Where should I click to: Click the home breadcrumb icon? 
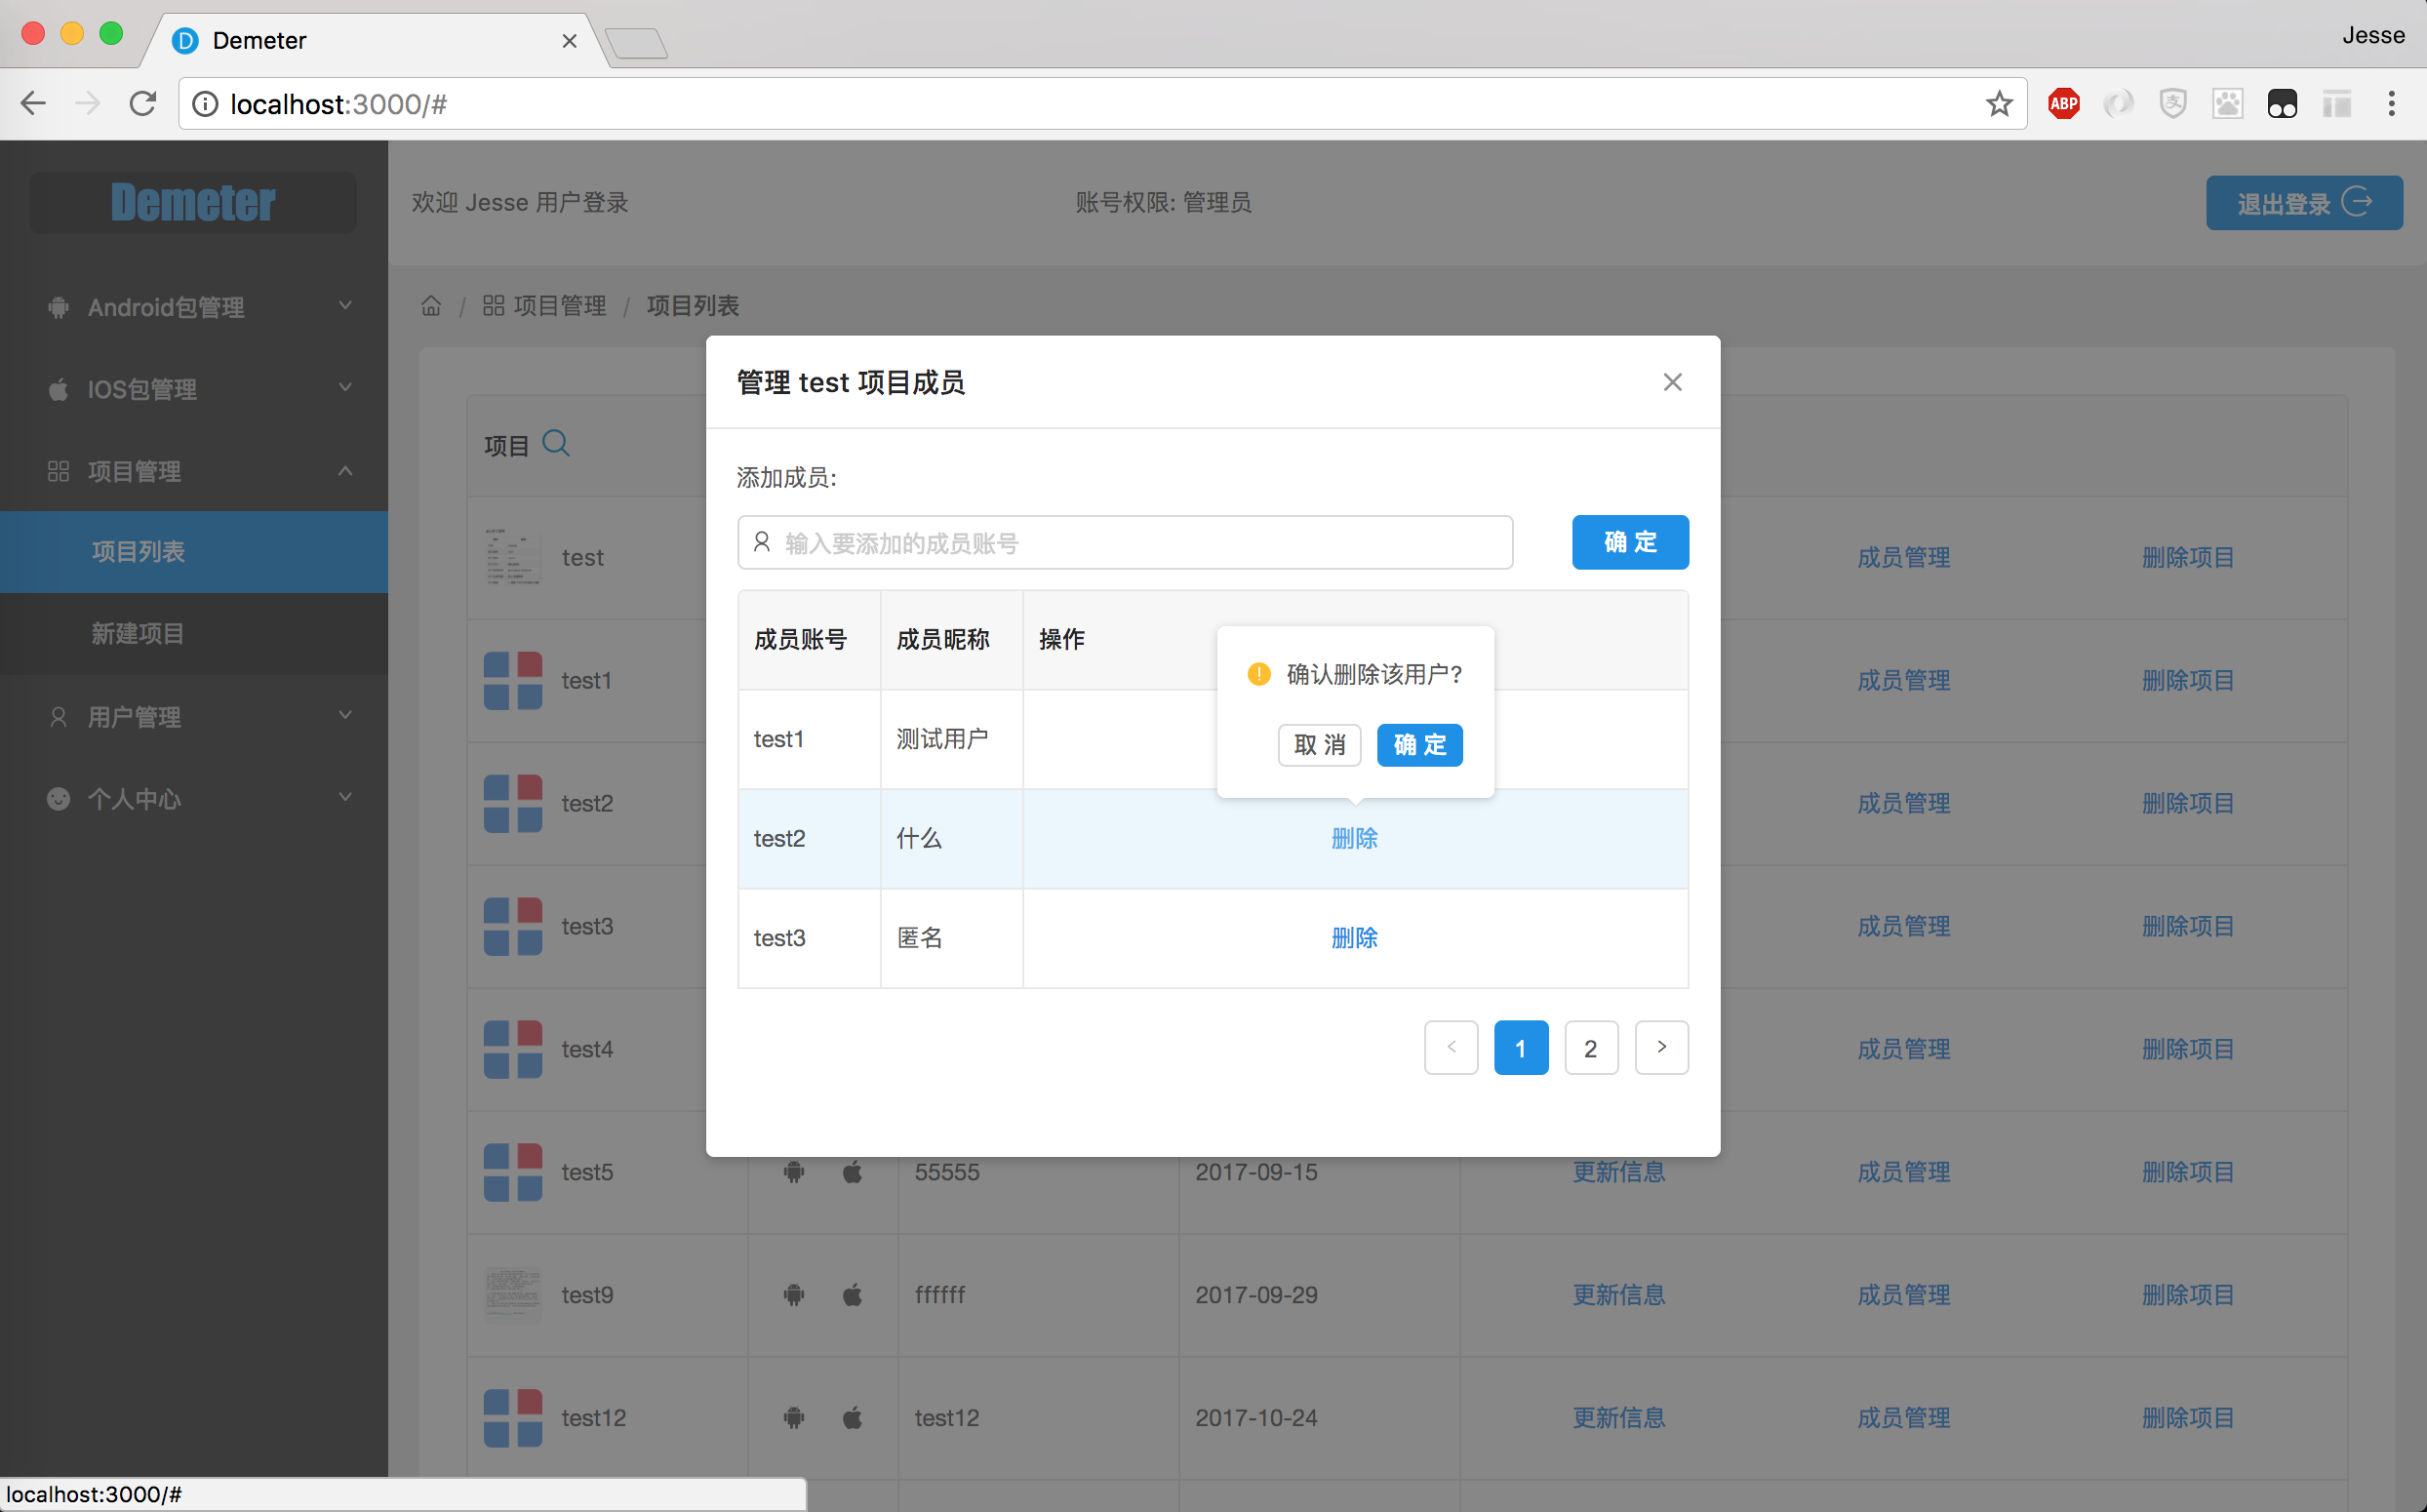coord(431,306)
